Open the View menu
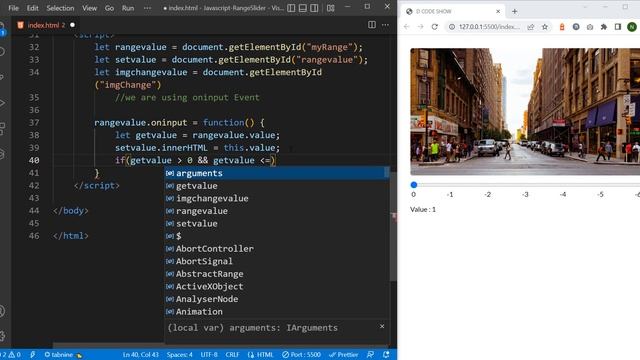 pos(89,8)
